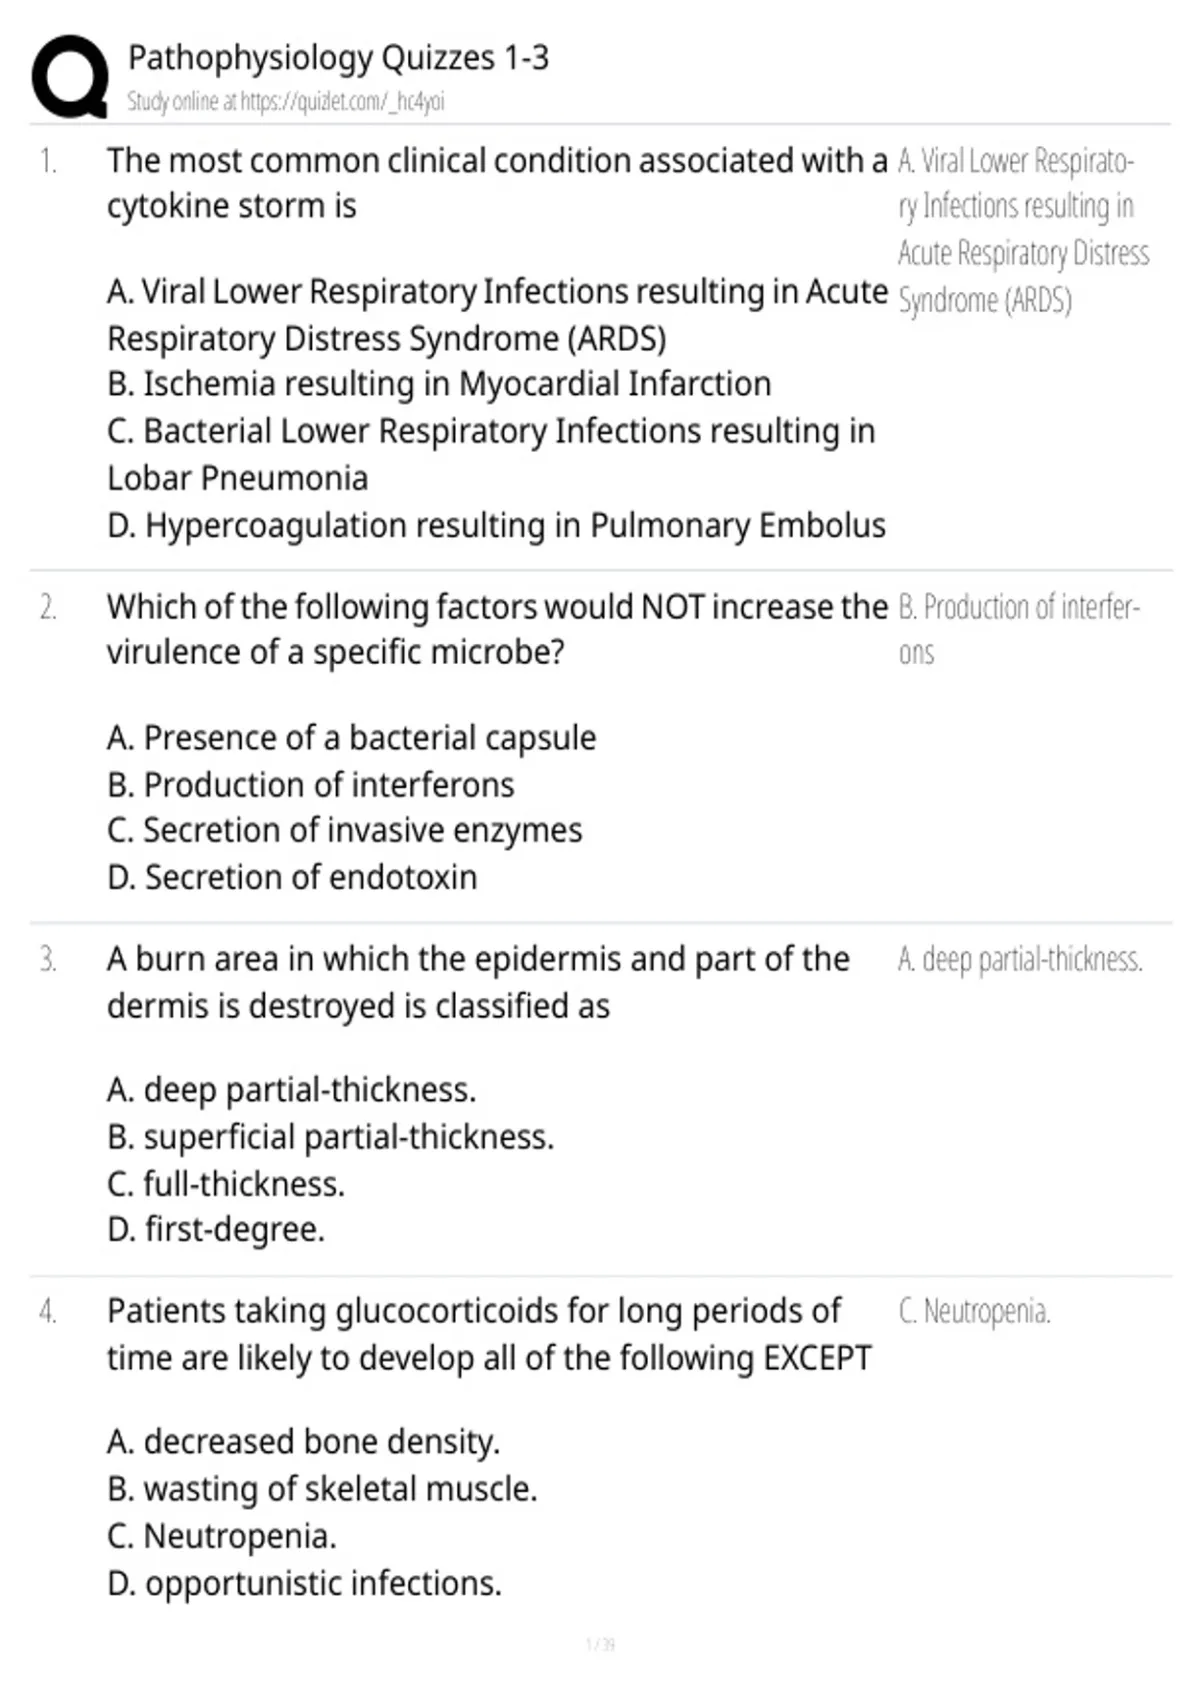Select option D. first-degree
The image size is (1200, 1700).
point(216,1230)
